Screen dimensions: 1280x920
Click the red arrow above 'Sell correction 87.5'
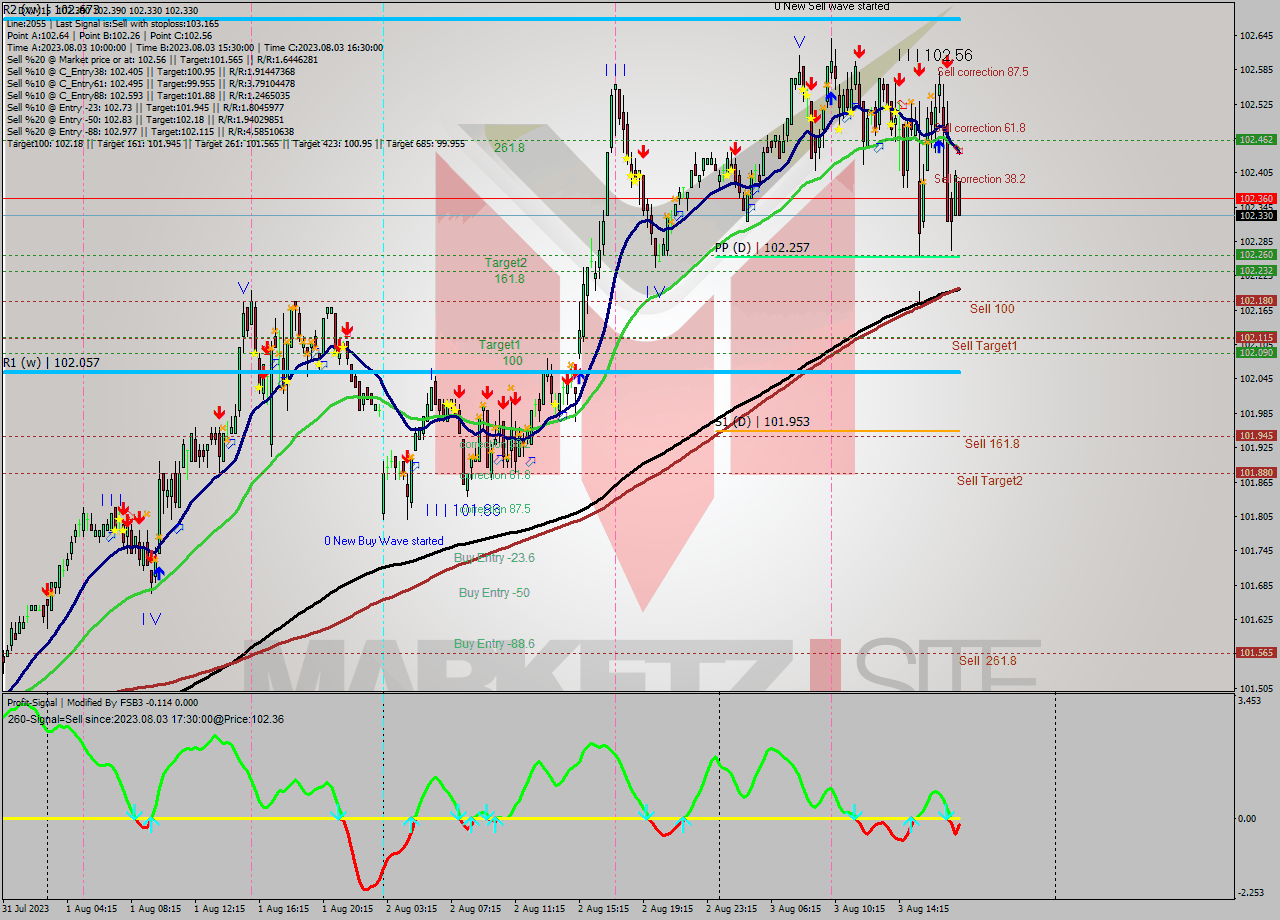(947, 62)
